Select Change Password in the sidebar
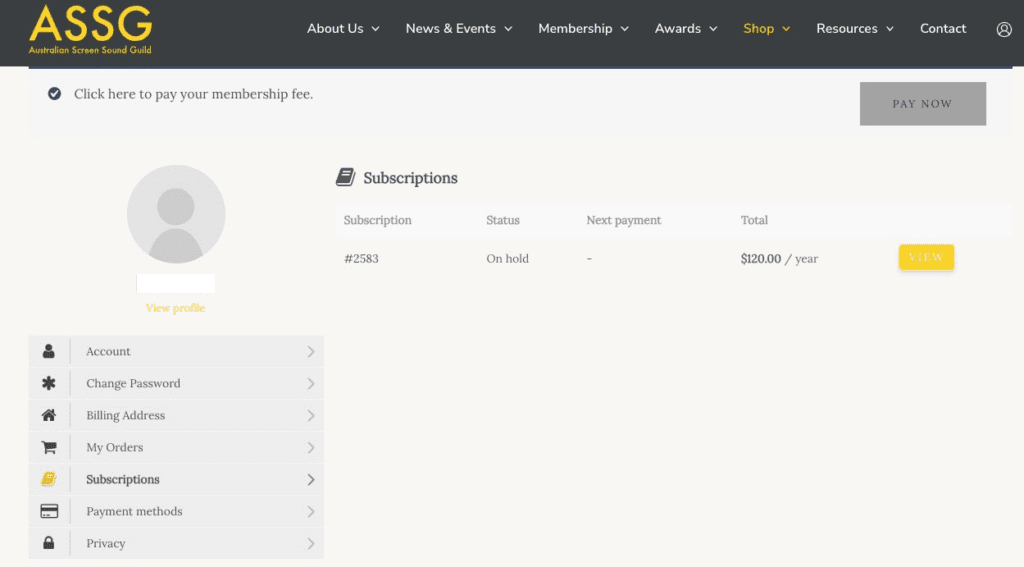 [176, 383]
